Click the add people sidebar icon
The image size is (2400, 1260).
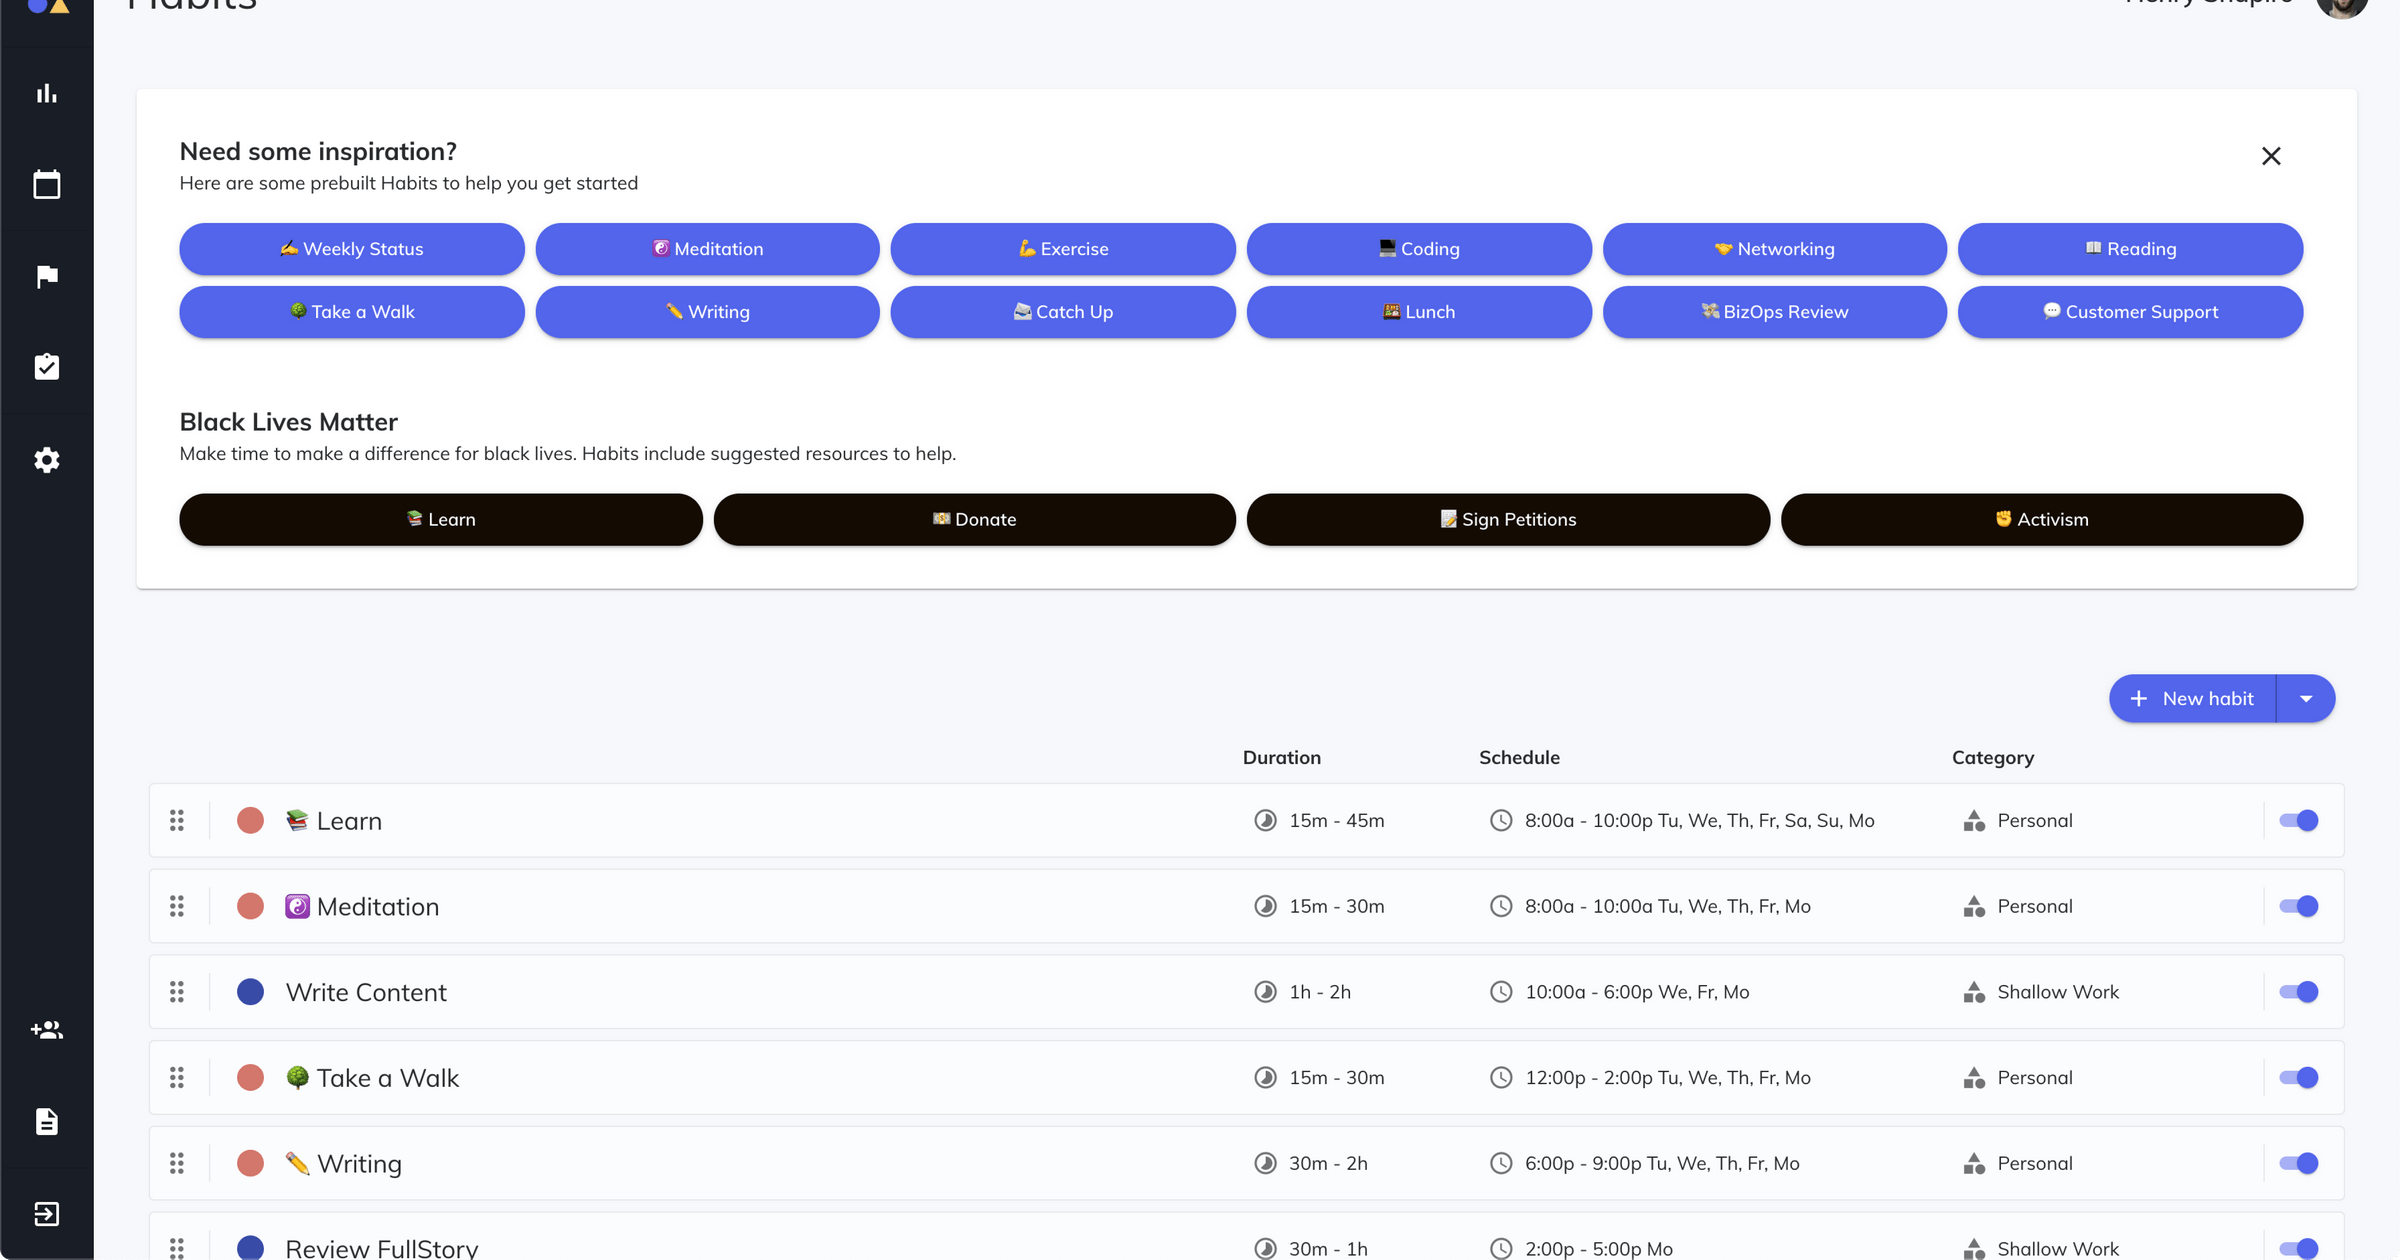(47, 1030)
